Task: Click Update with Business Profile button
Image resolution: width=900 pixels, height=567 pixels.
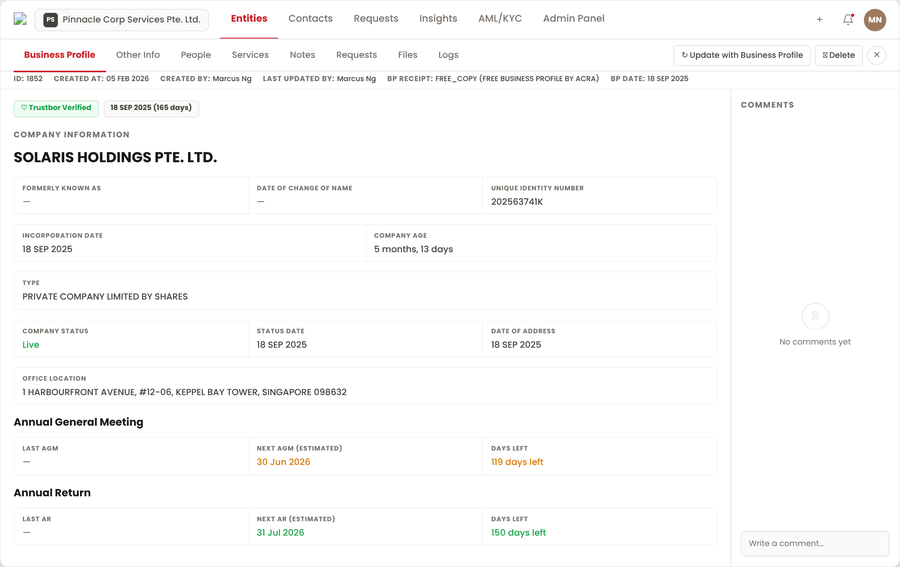Action: 742,55
